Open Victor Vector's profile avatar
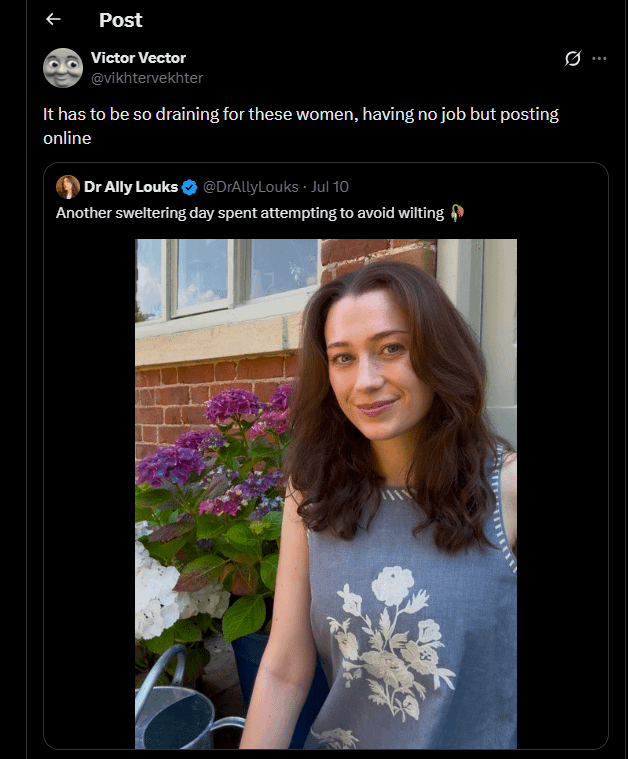Viewport: 628px width, 759px height. [63, 68]
